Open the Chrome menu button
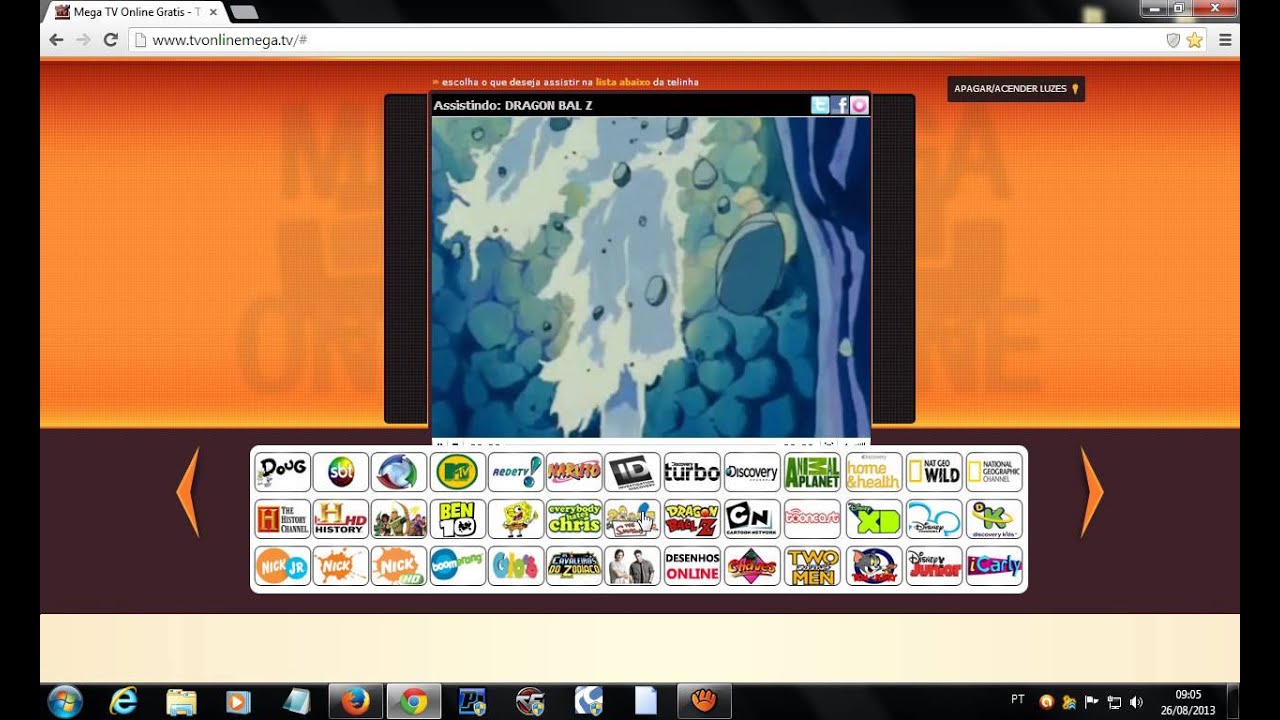The height and width of the screenshot is (720, 1280). point(1225,40)
